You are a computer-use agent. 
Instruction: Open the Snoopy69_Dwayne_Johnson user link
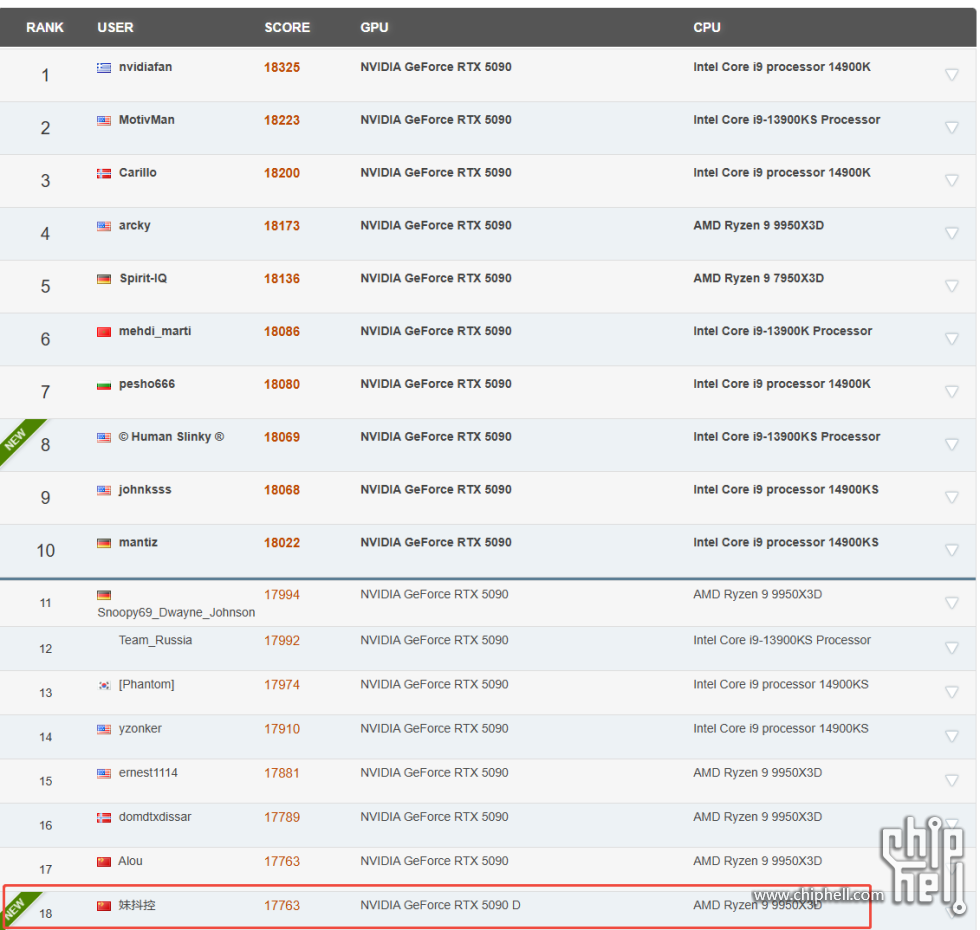click(x=176, y=612)
